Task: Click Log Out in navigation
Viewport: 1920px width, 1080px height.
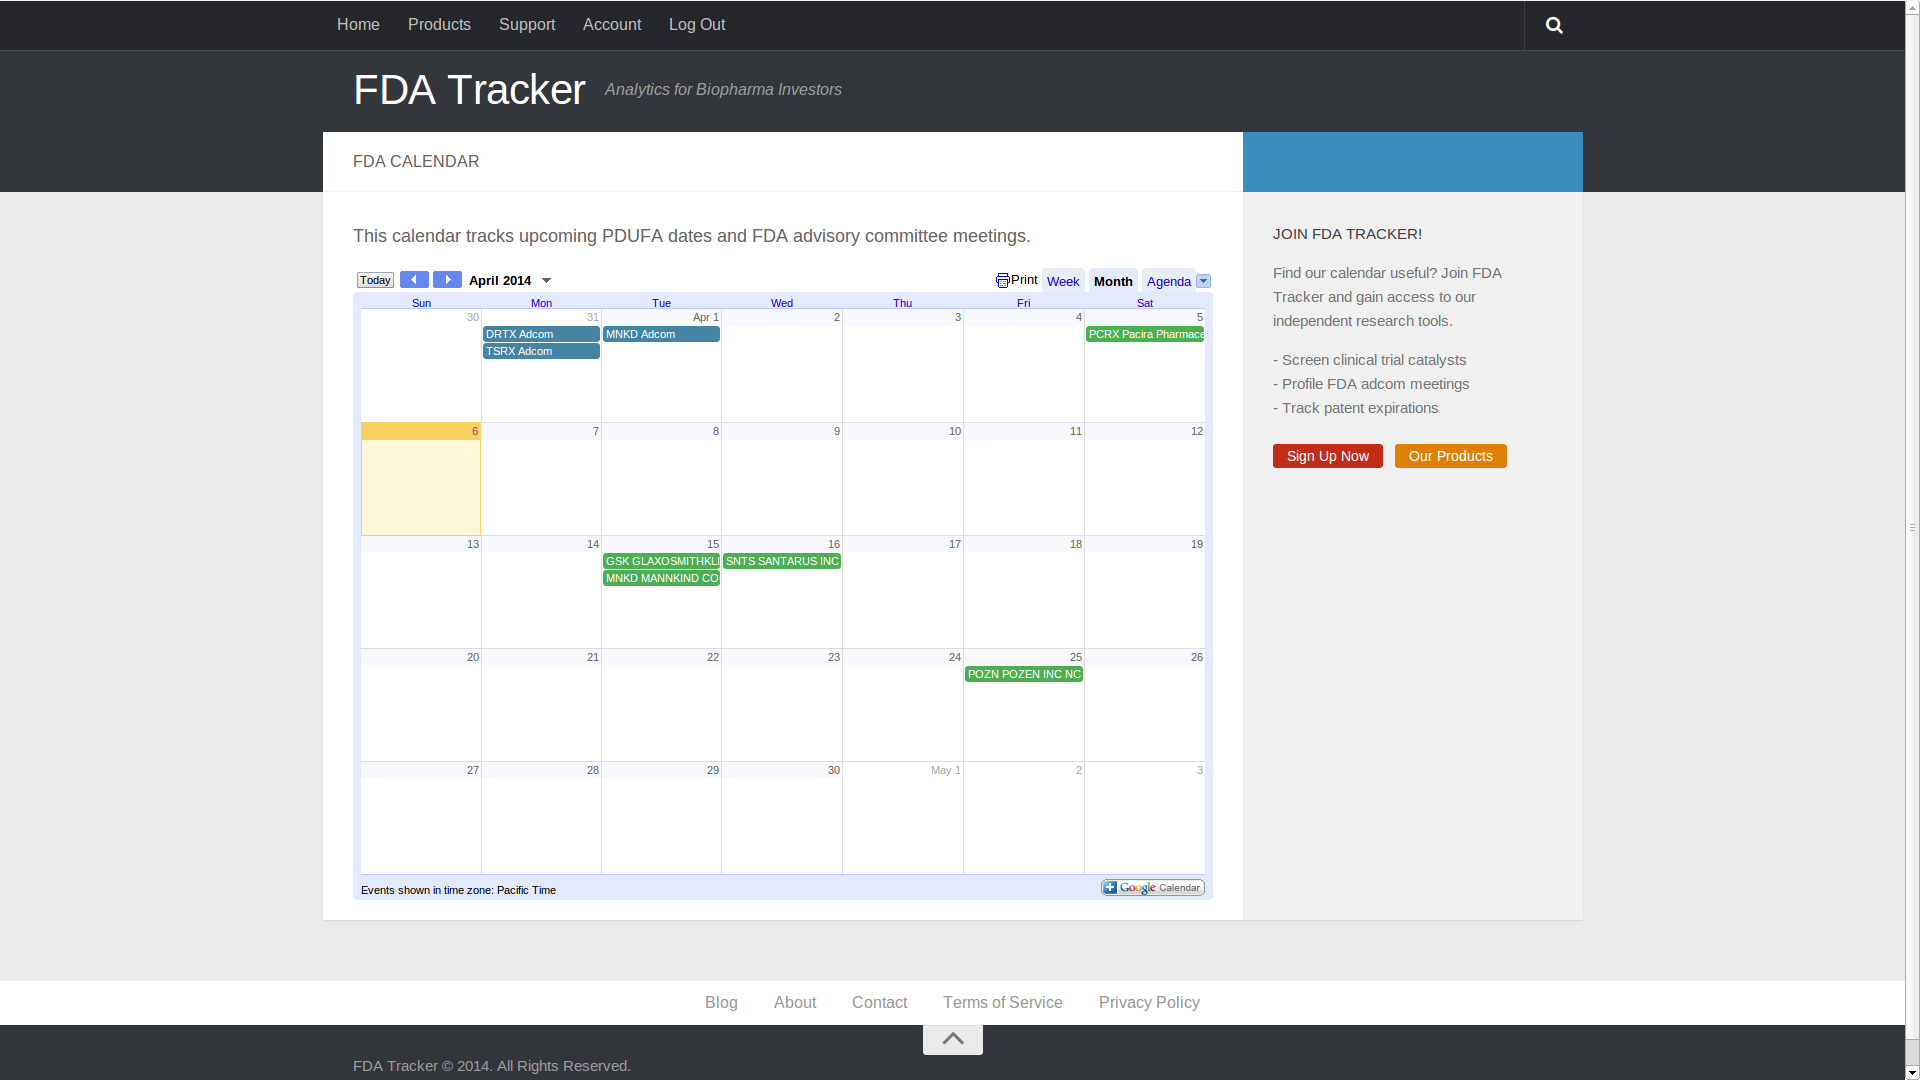Action: (x=697, y=25)
